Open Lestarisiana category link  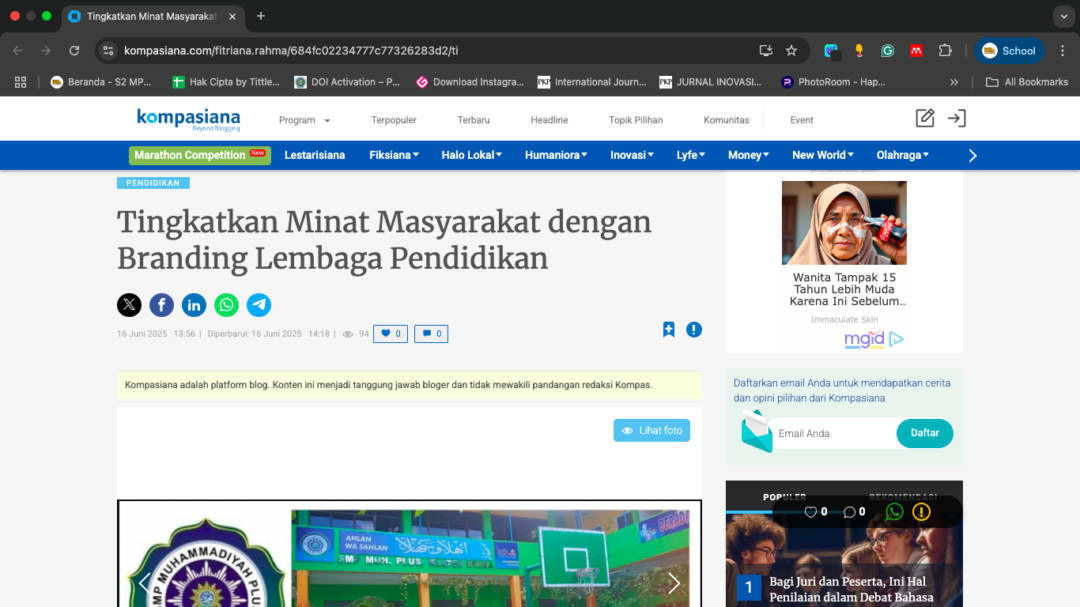pos(315,155)
